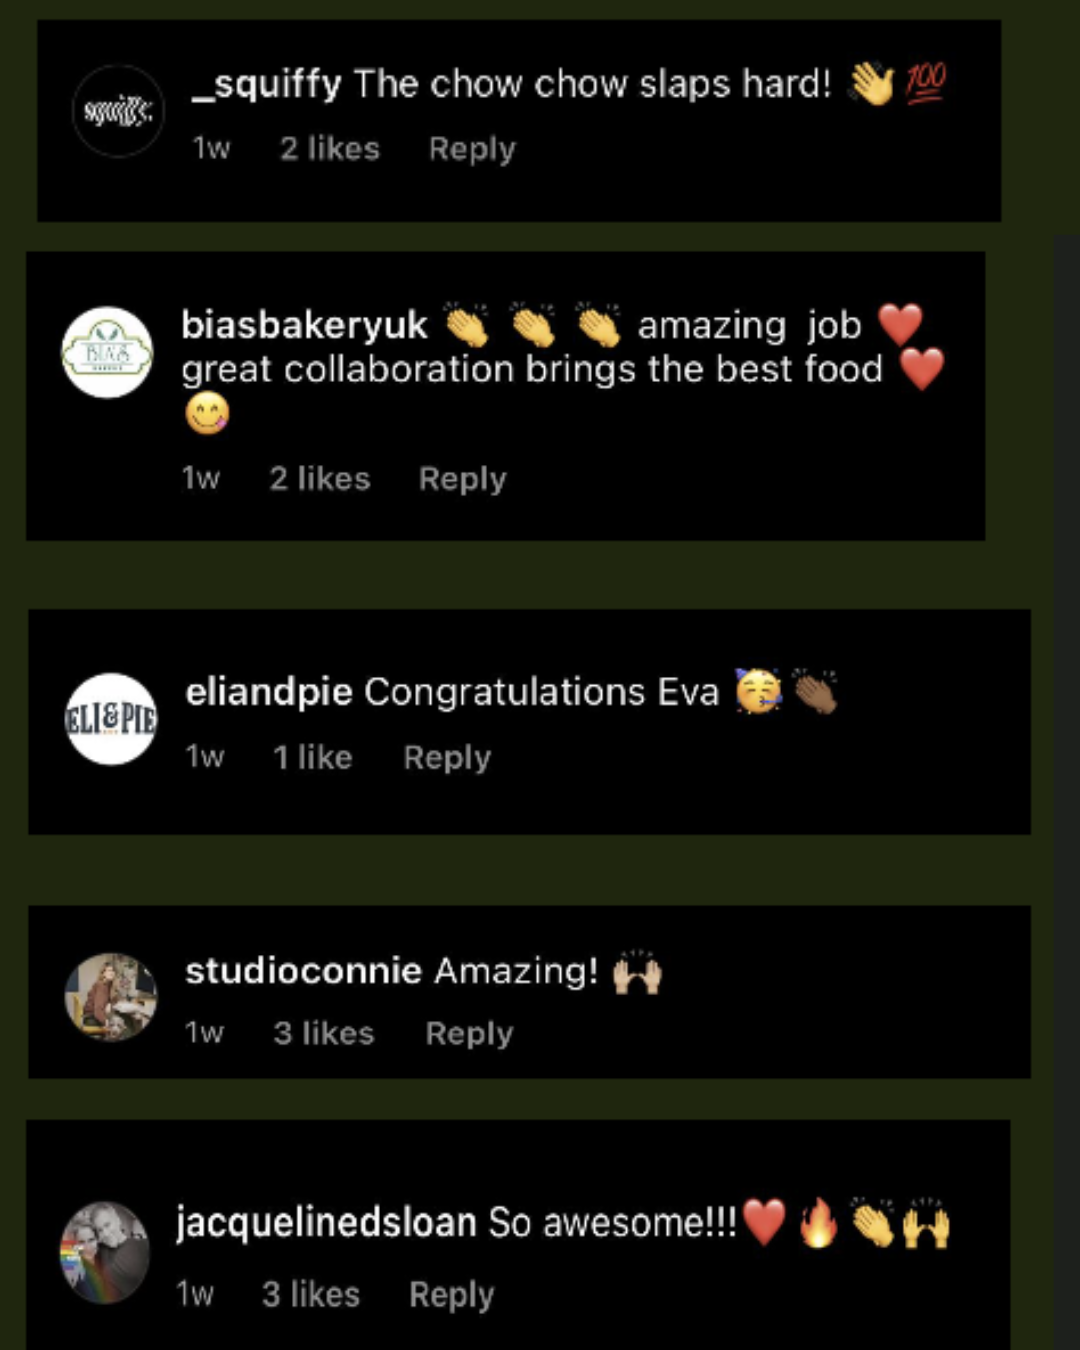Screen dimensions: 1080x1350
Task: Open jacquelinedsloan profile photo
Action: pyautogui.click(x=105, y=1253)
